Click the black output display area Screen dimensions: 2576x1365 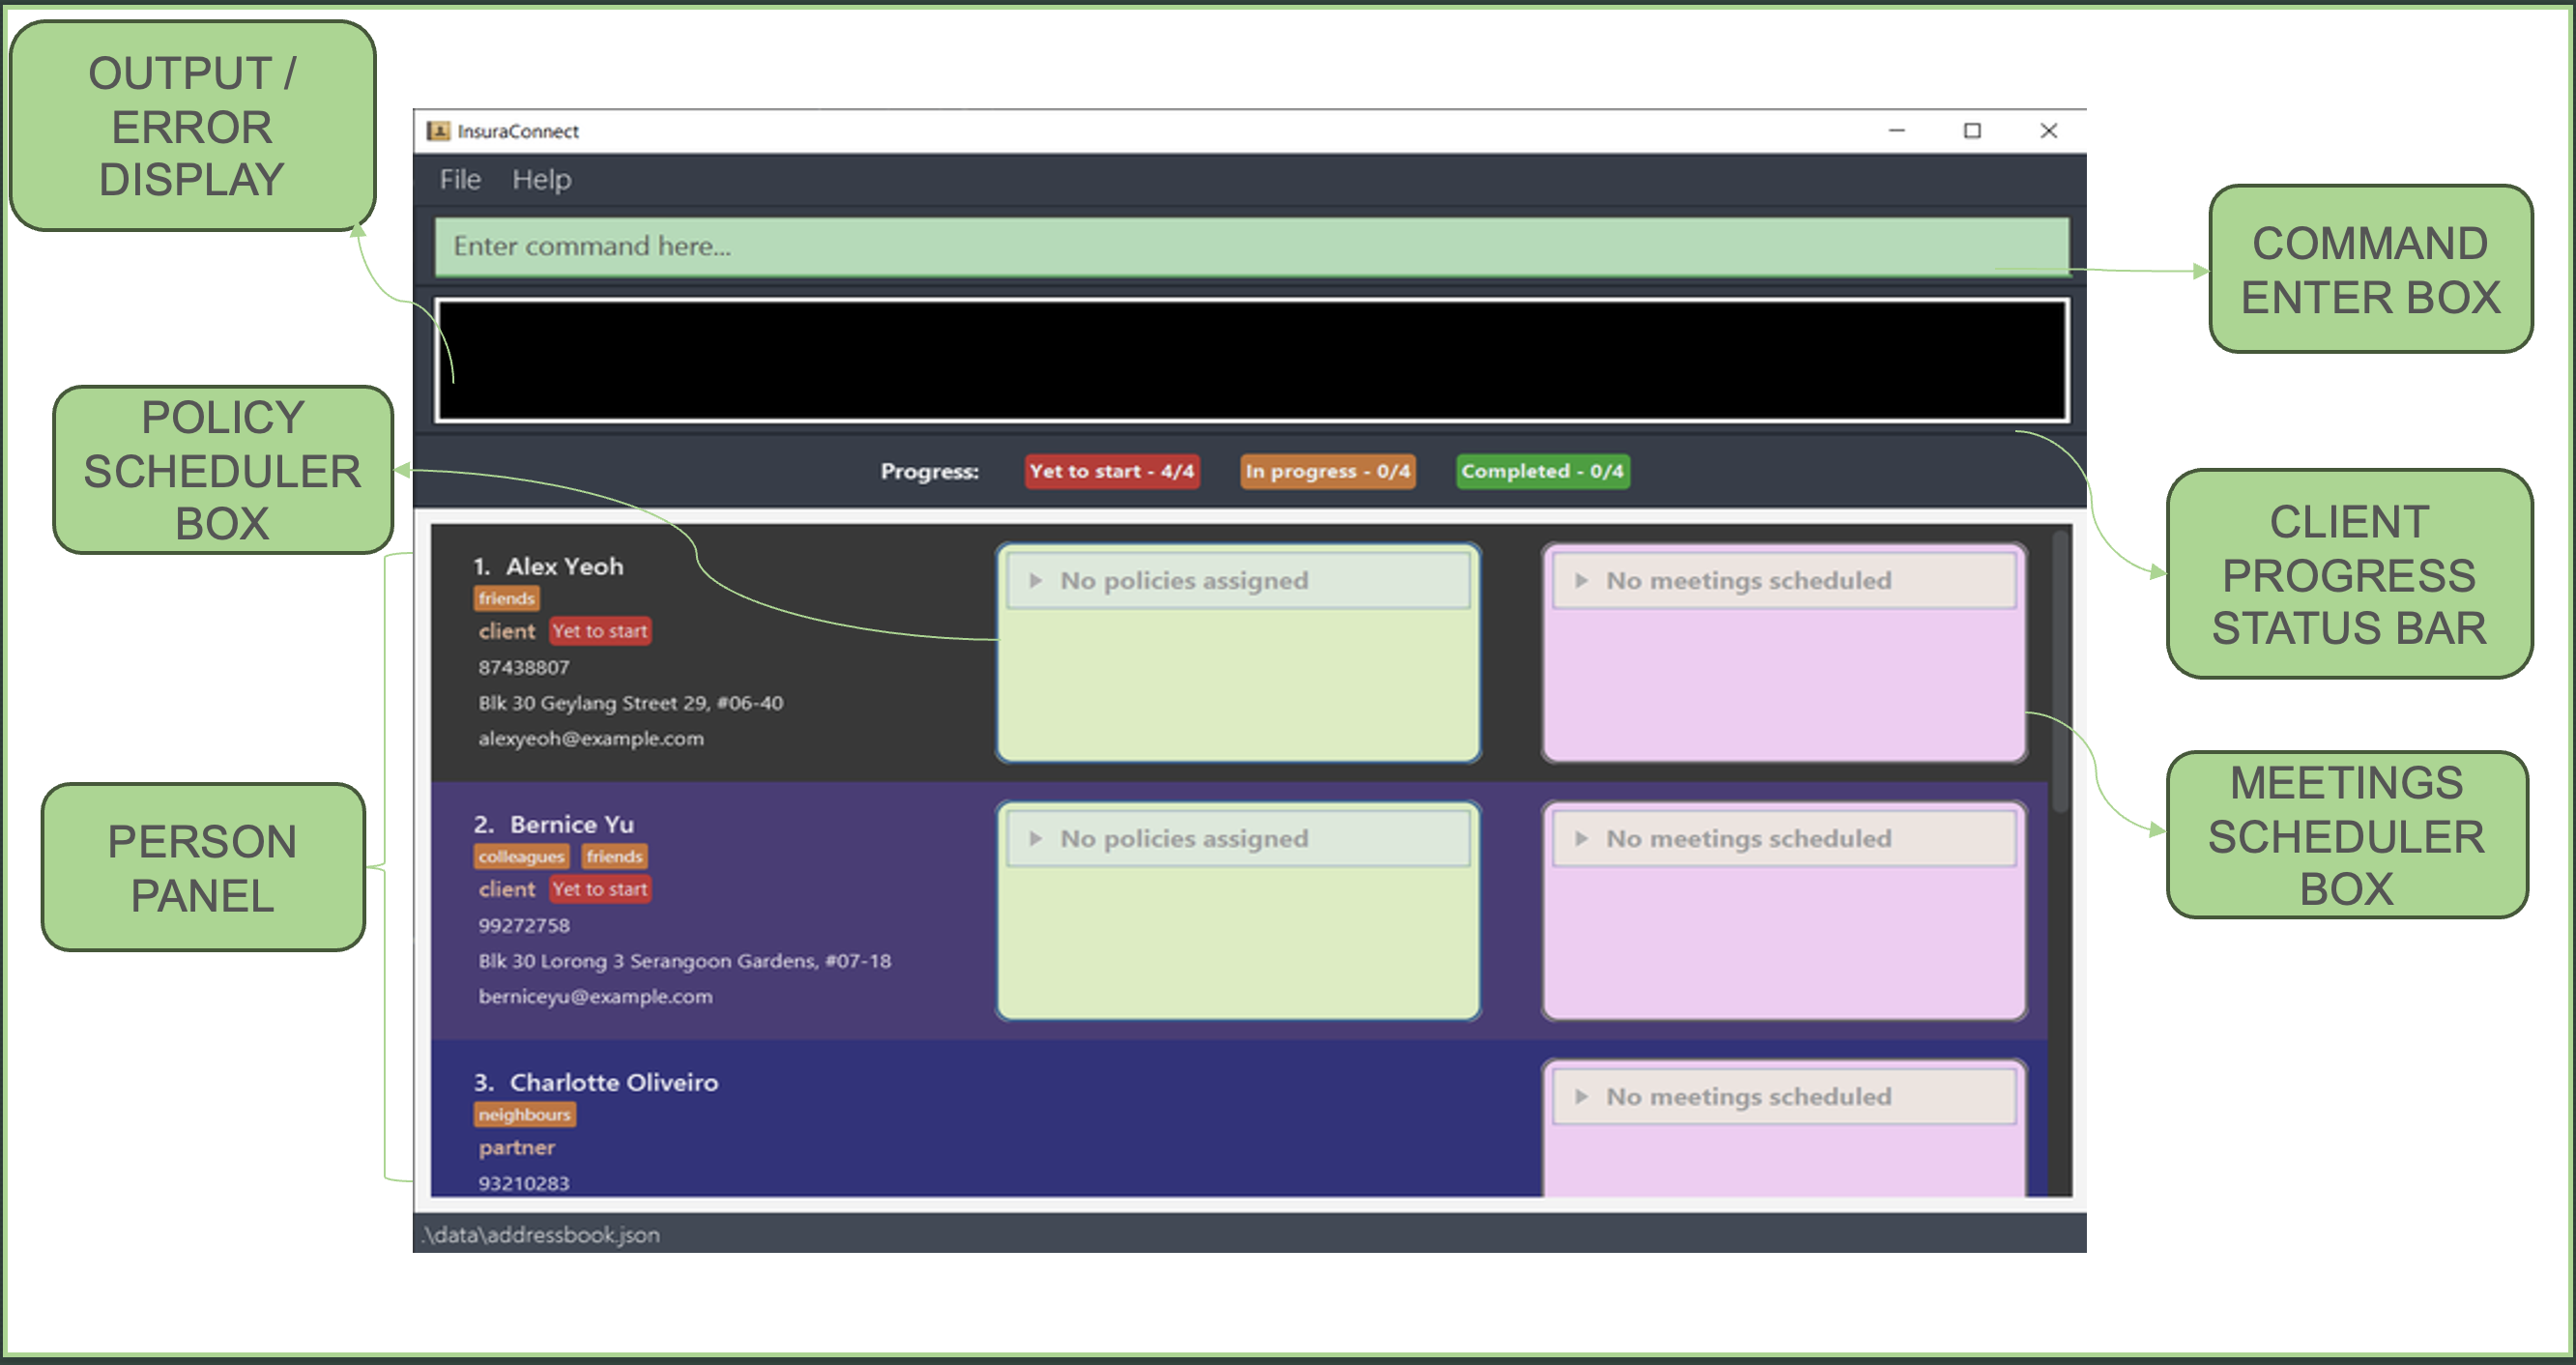click(x=1251, y=360)
